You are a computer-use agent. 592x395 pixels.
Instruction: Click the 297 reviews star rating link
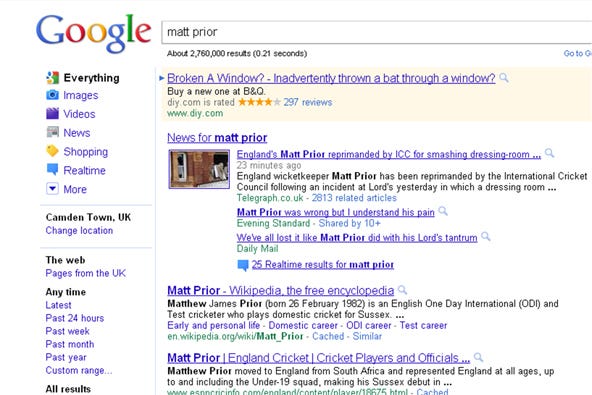[308, 102]
